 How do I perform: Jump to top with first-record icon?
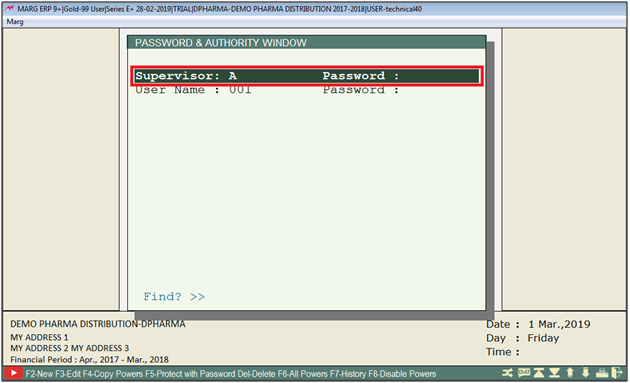pyautogui.click(x=539, y=373)
